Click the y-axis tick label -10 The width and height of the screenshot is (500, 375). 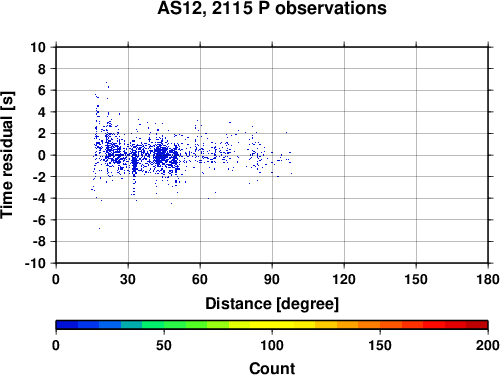(35, 263)
